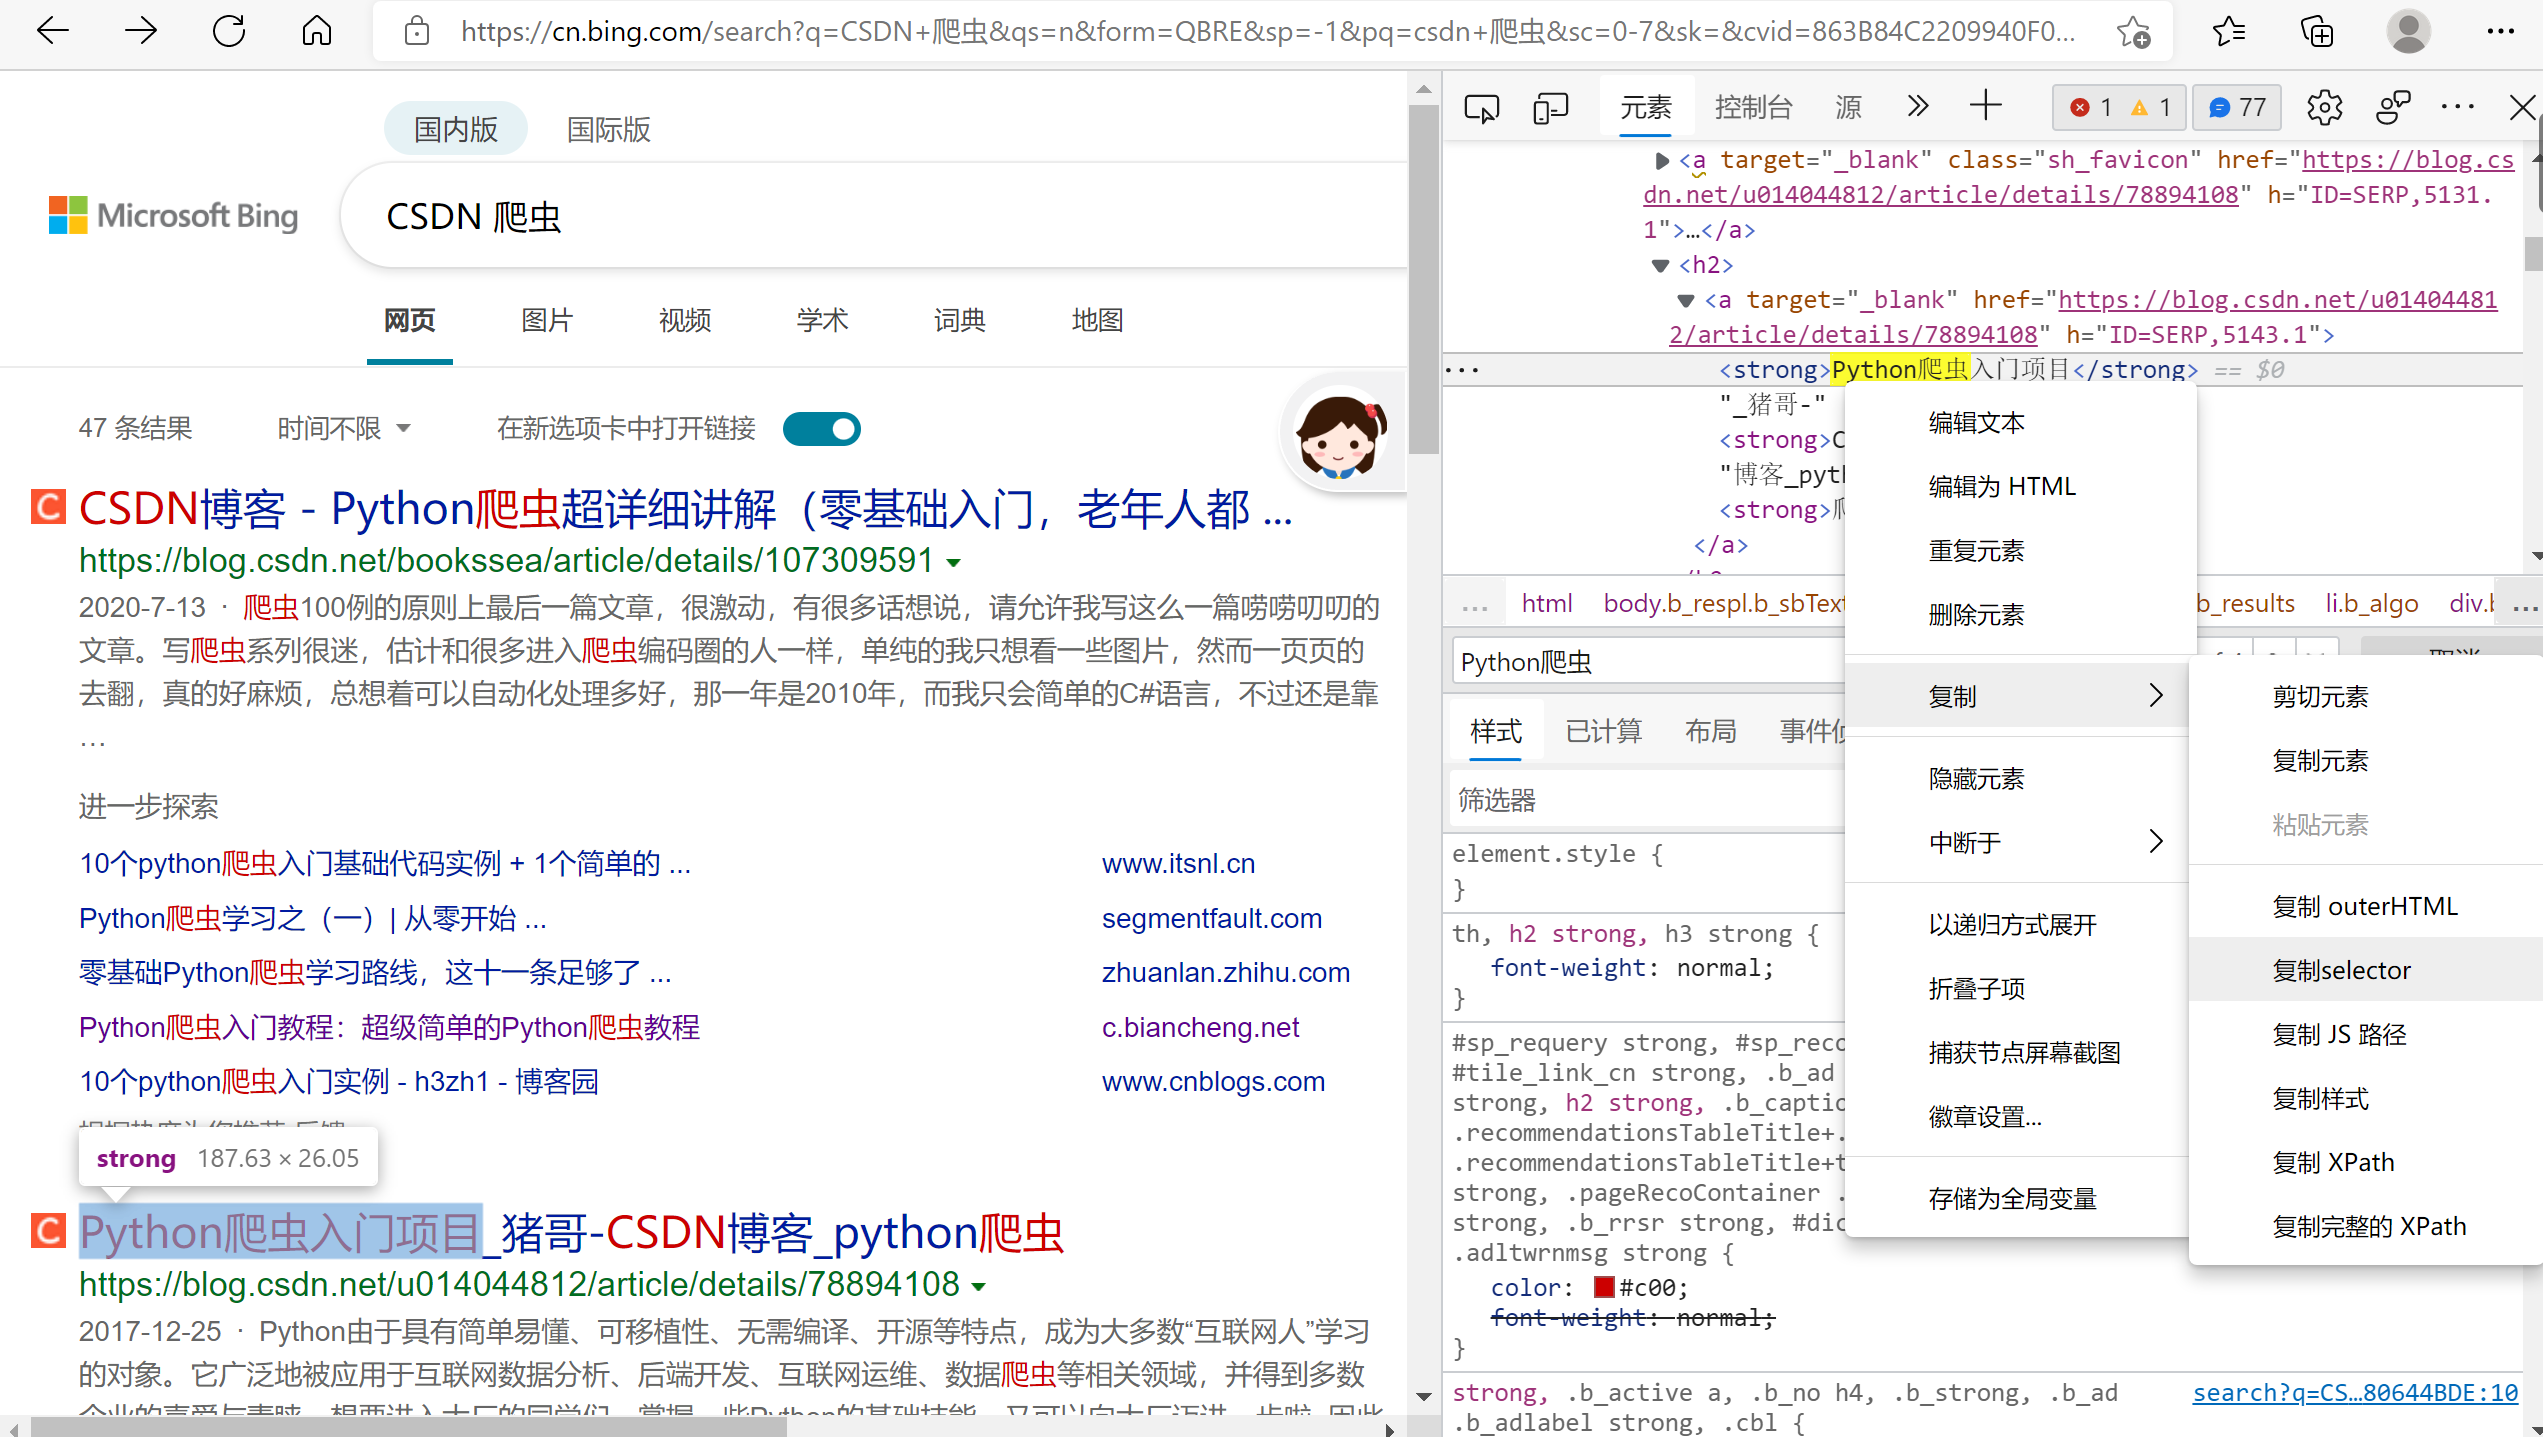
Task: Open the zhuanlan.zhihu.com link
Action: coord(1226,971)
